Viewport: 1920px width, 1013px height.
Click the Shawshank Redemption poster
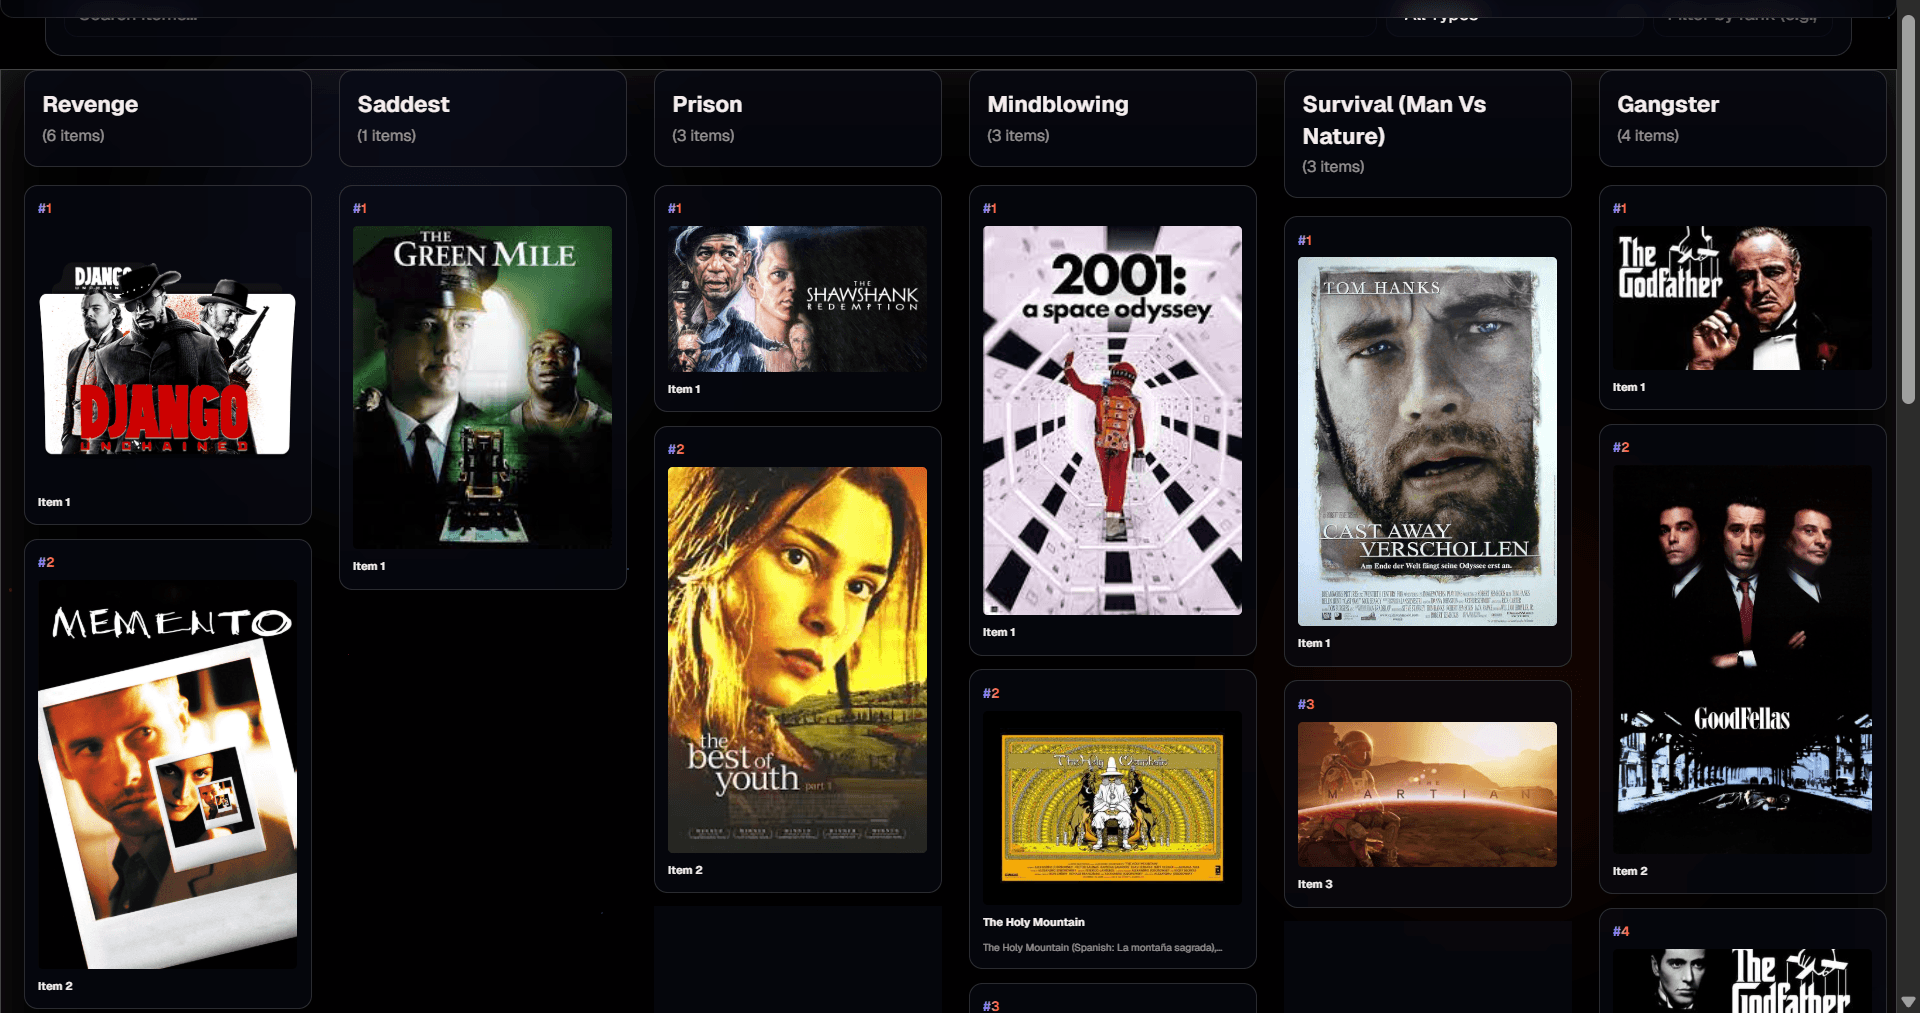point(797,299)
